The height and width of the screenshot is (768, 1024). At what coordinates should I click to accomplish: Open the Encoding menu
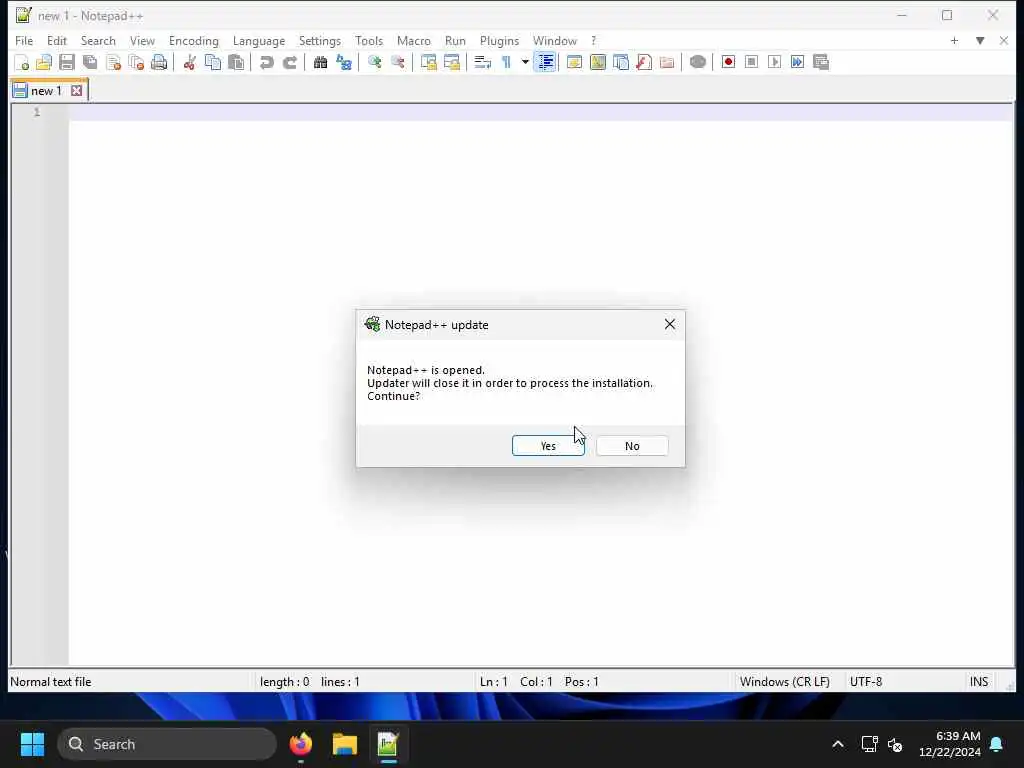click(x=194, y=40)
